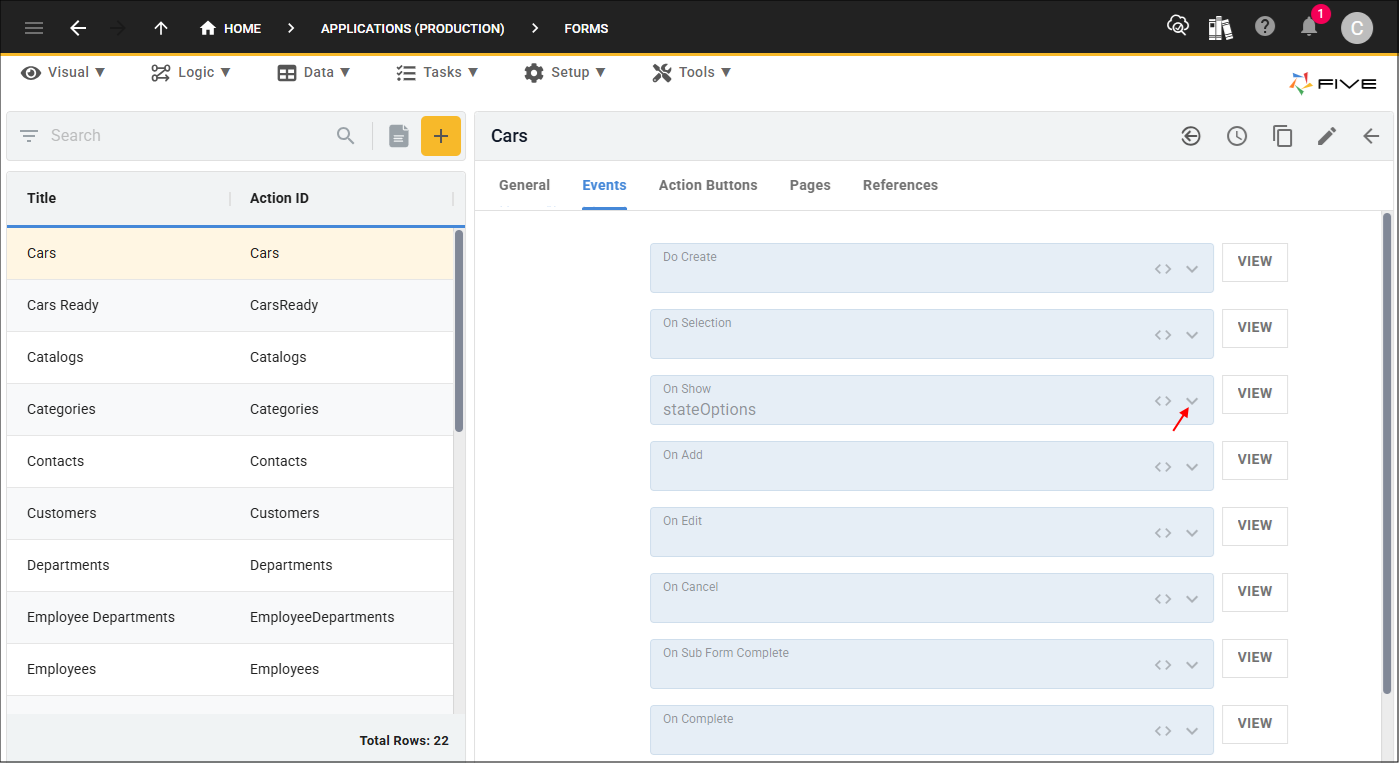Open the user avatar C
This screenshot has height=763, width=1399.
[1357, 28]
